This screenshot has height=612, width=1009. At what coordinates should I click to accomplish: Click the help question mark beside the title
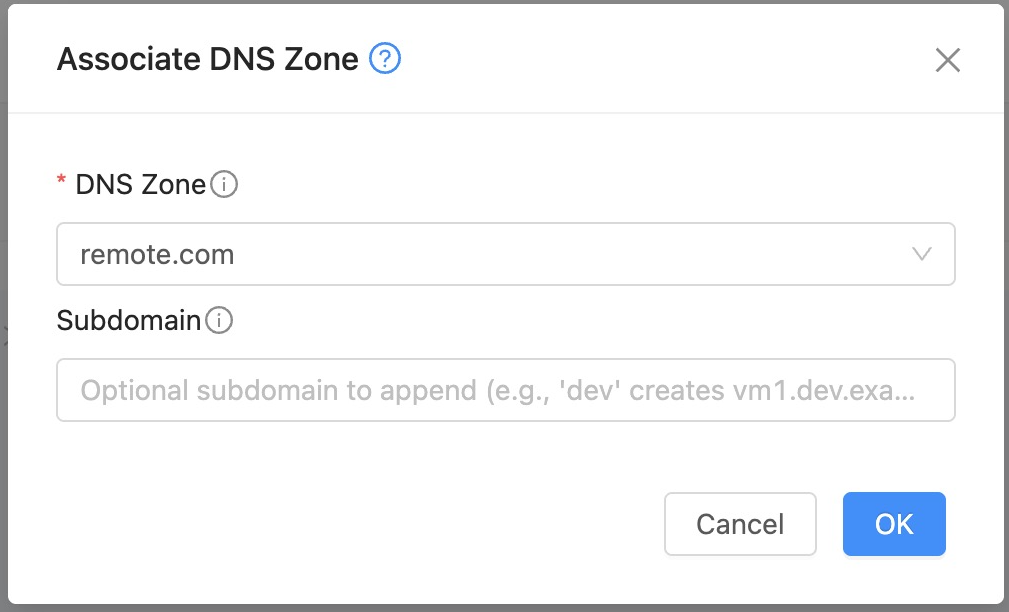tap(385, 60)
